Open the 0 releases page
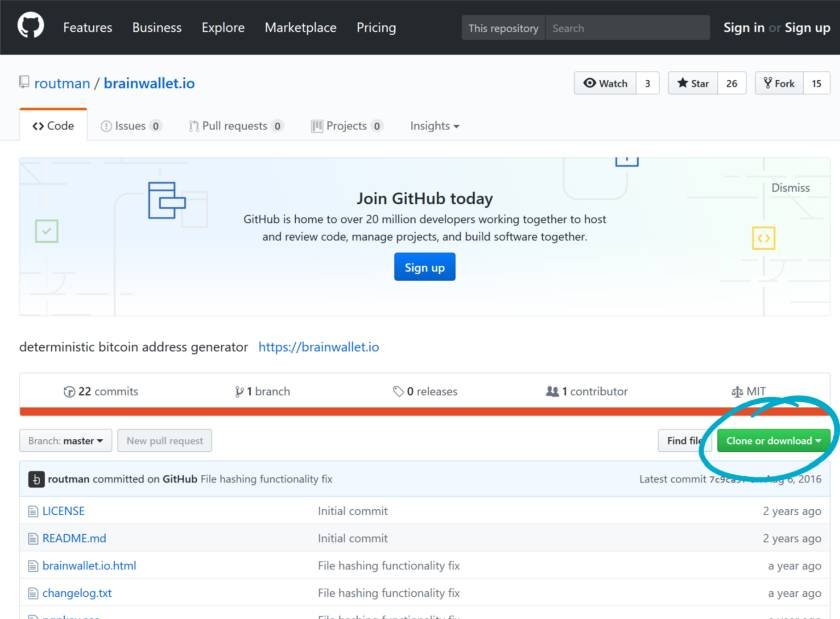The image size is (840, 619). point(425,392)
